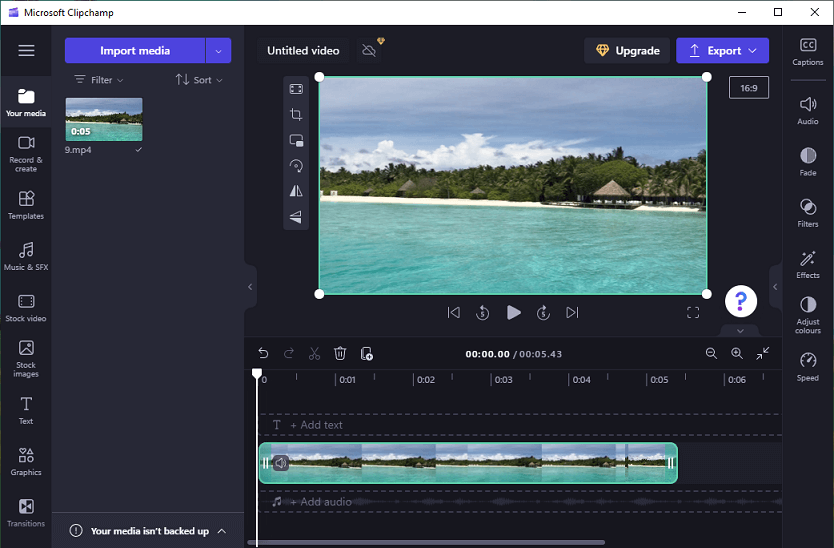Open the hamburger menu
Image resolution: width=834 pixels, height=548 pixels.
26,51
